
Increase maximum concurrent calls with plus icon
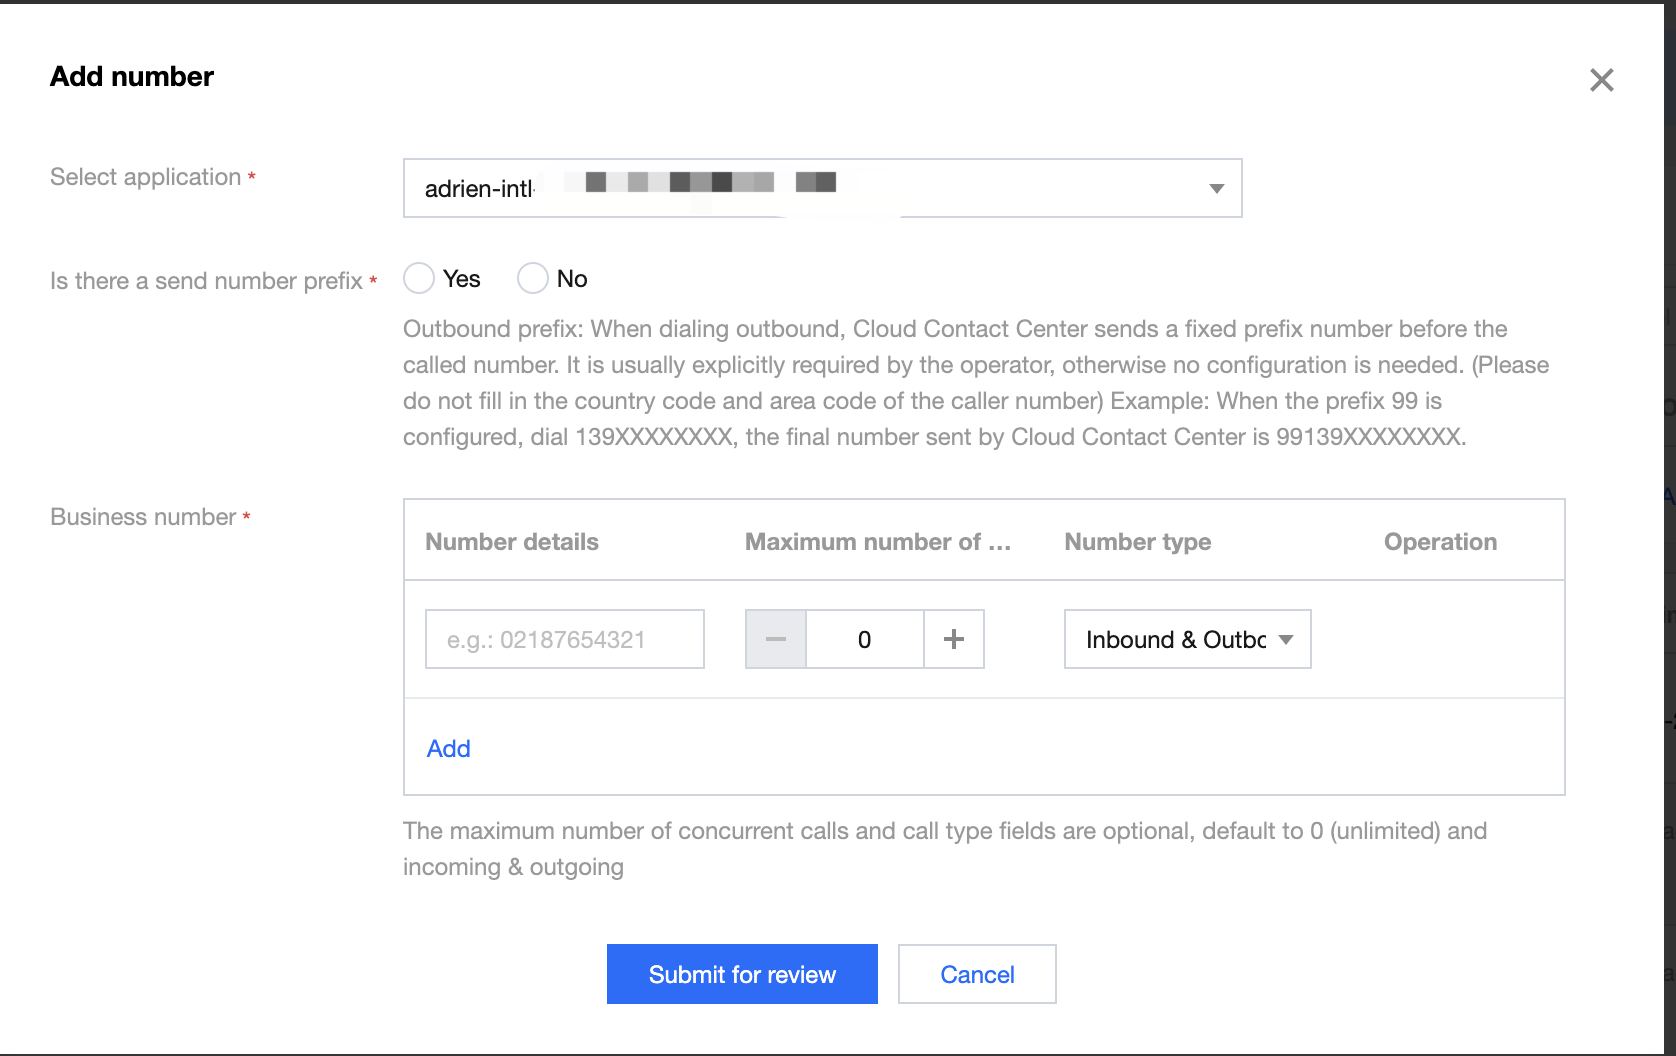953,639
